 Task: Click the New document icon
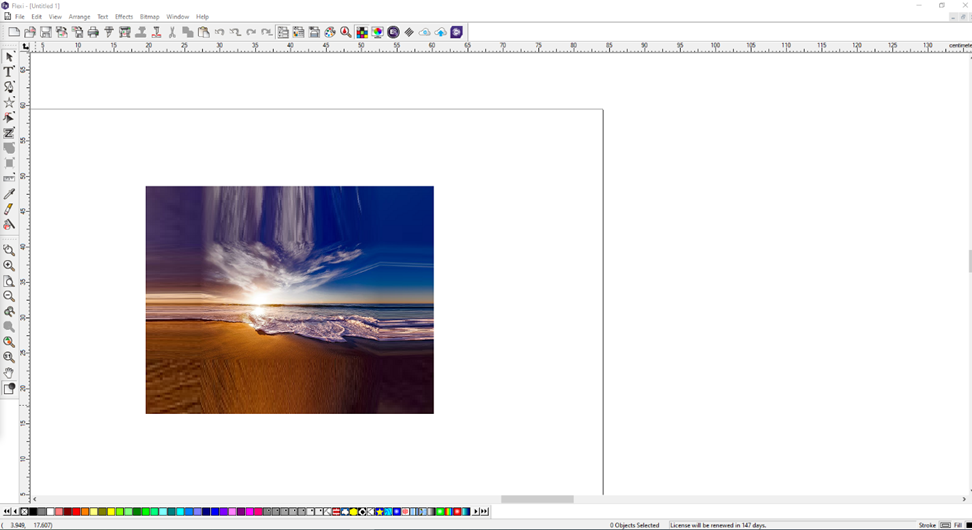tap(14, 32)
